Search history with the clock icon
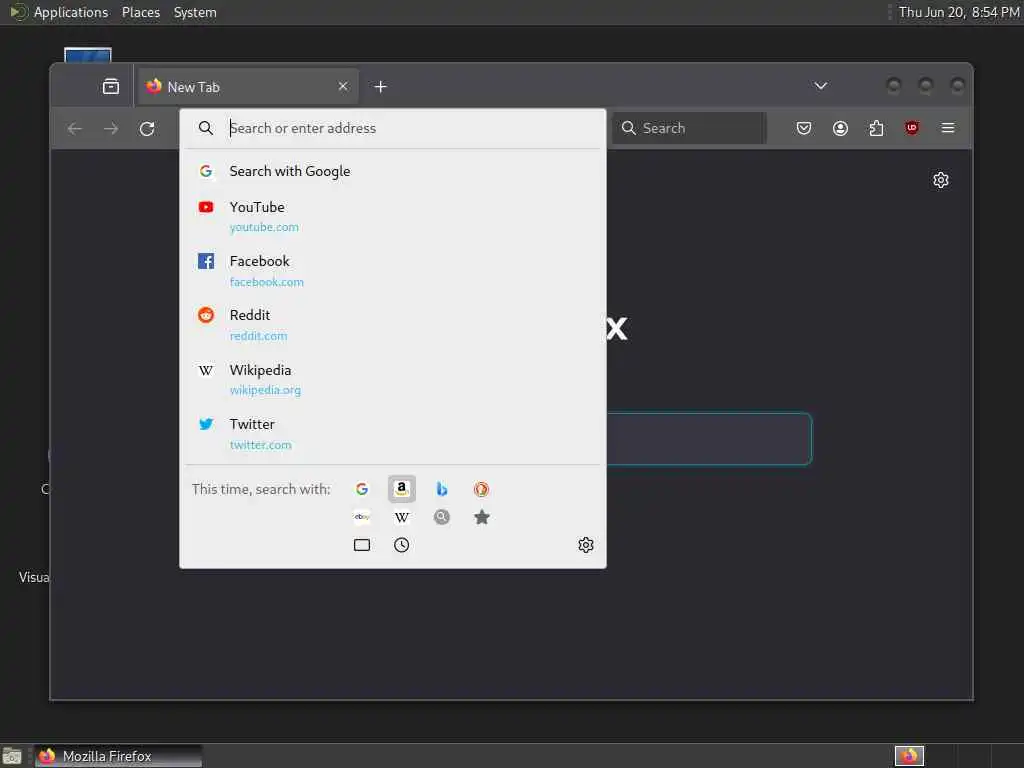This screenshot has height=768, width=1024. tap(402, 545)
